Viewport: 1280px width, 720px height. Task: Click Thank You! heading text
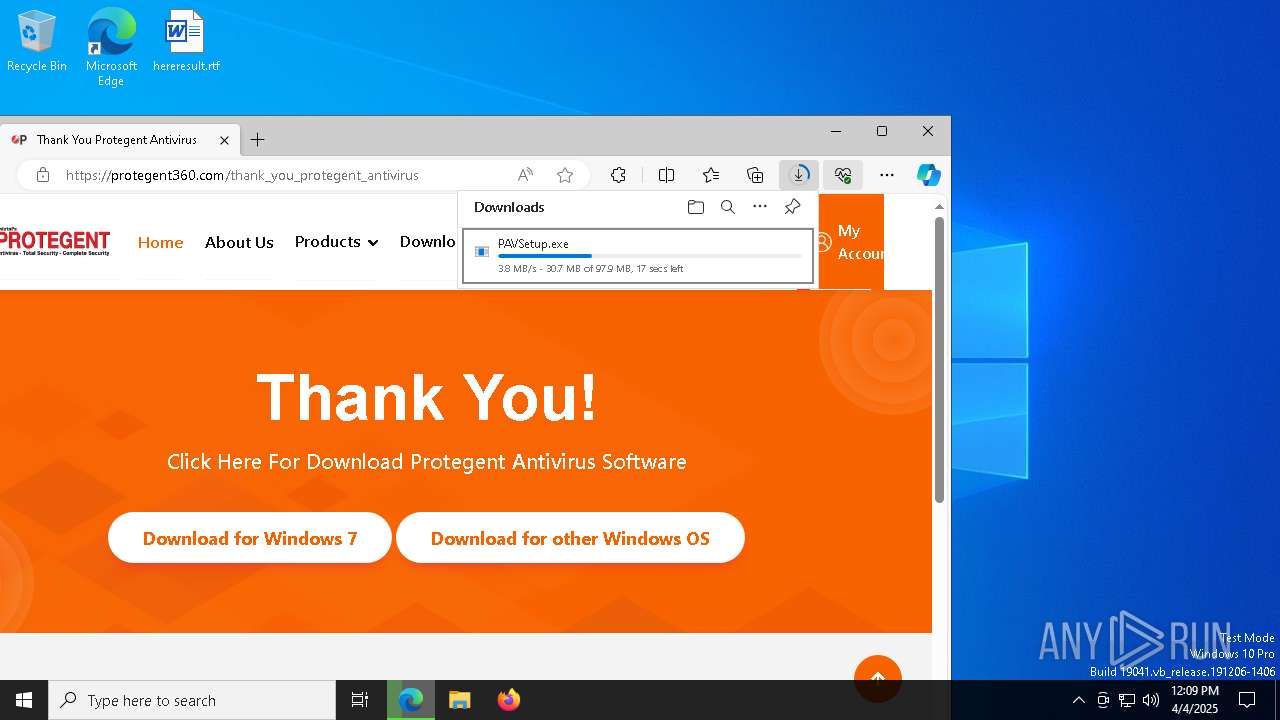coord(427,397)
